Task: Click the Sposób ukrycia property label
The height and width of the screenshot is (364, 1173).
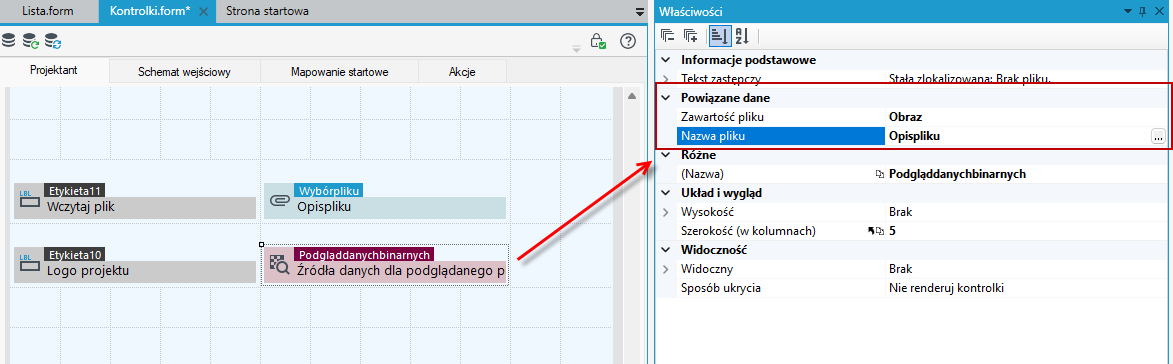Action: pyautogui.click(x=720, y=288)
